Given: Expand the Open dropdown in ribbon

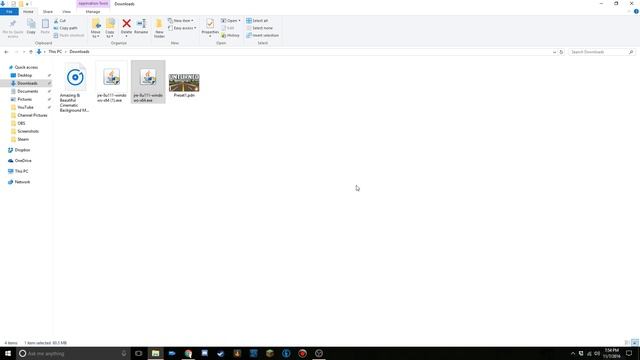Looking at the screenshot, I should 231,21.
